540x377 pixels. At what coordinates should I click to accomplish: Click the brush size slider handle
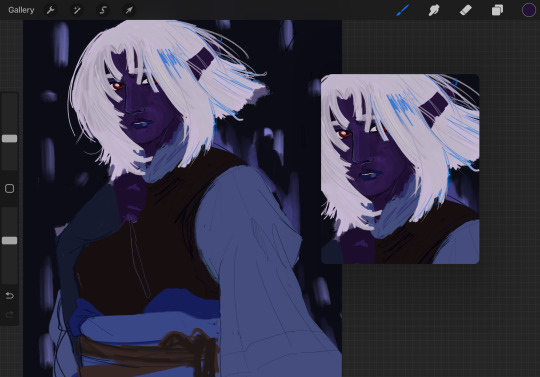click(10, 138)
